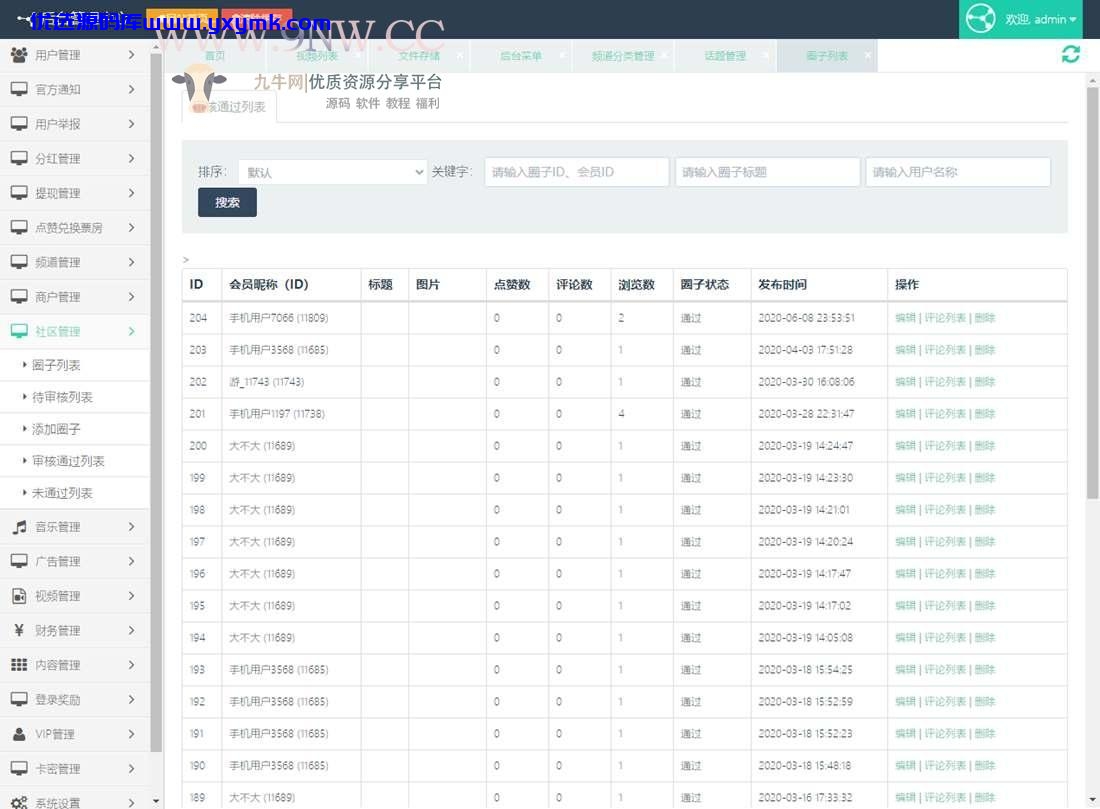This screenshot has height=809, width=1100.
Task: Close the 文件存储 tab with its X
Action: (460, 55)
